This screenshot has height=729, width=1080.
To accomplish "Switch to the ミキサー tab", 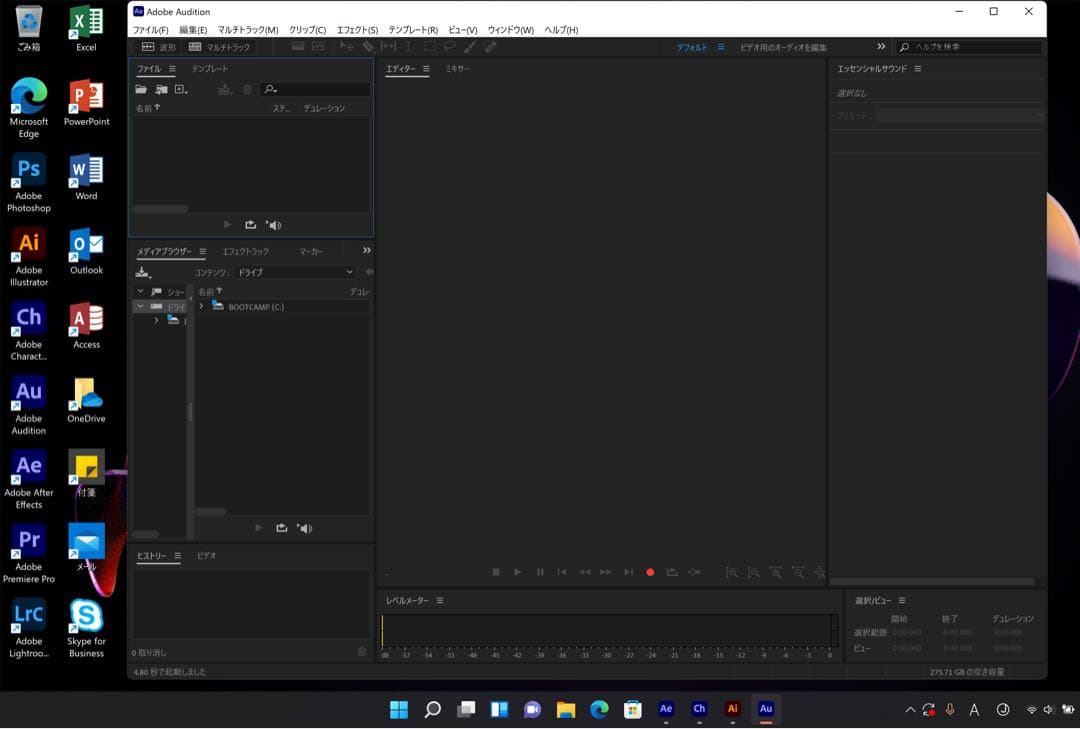I will (457, 69).
